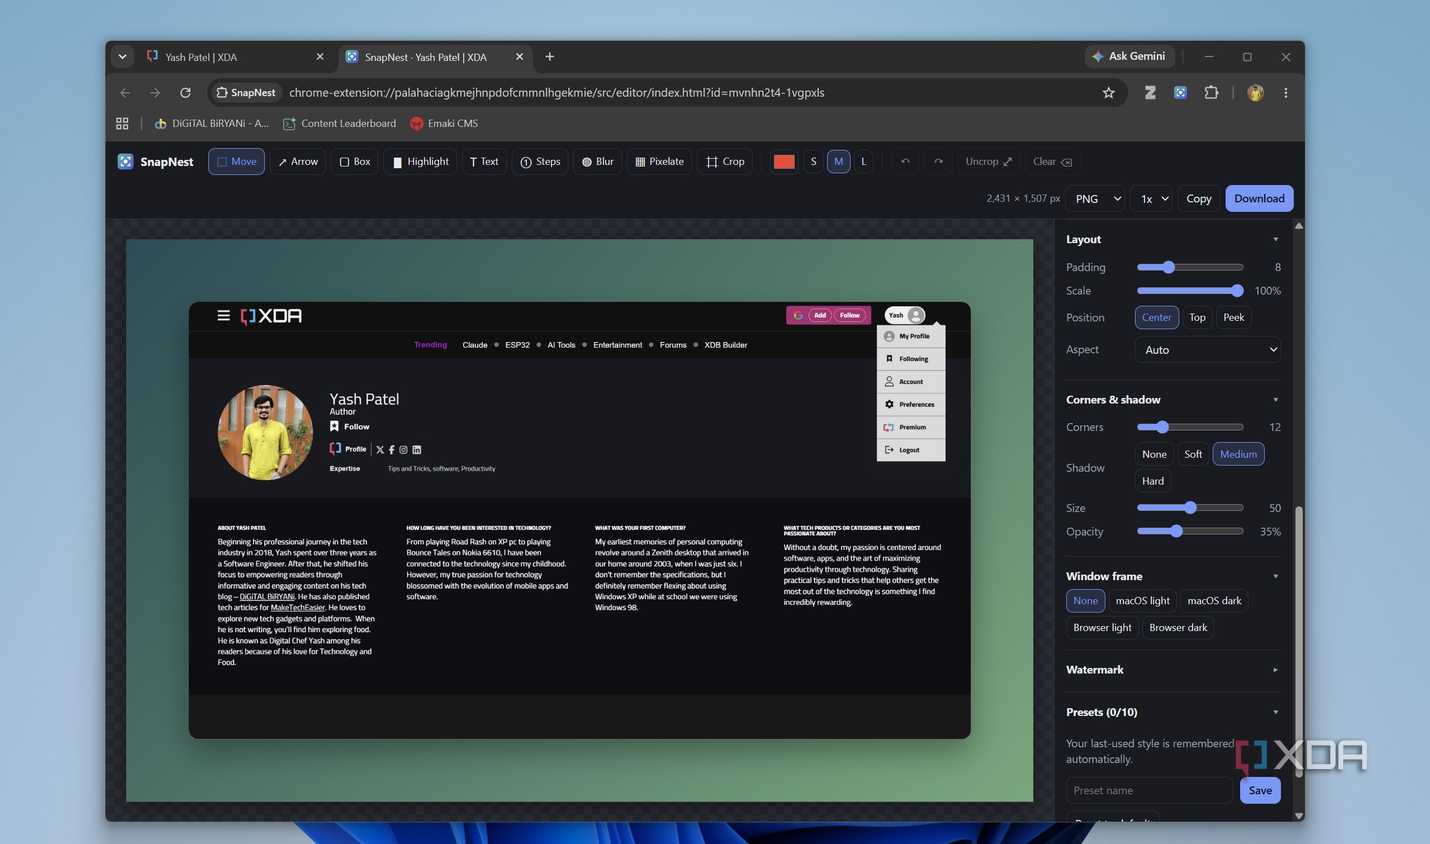Select the Steps tool
Image resolution: width=1430 pixels, height=844 pixels.
[540, 161]
